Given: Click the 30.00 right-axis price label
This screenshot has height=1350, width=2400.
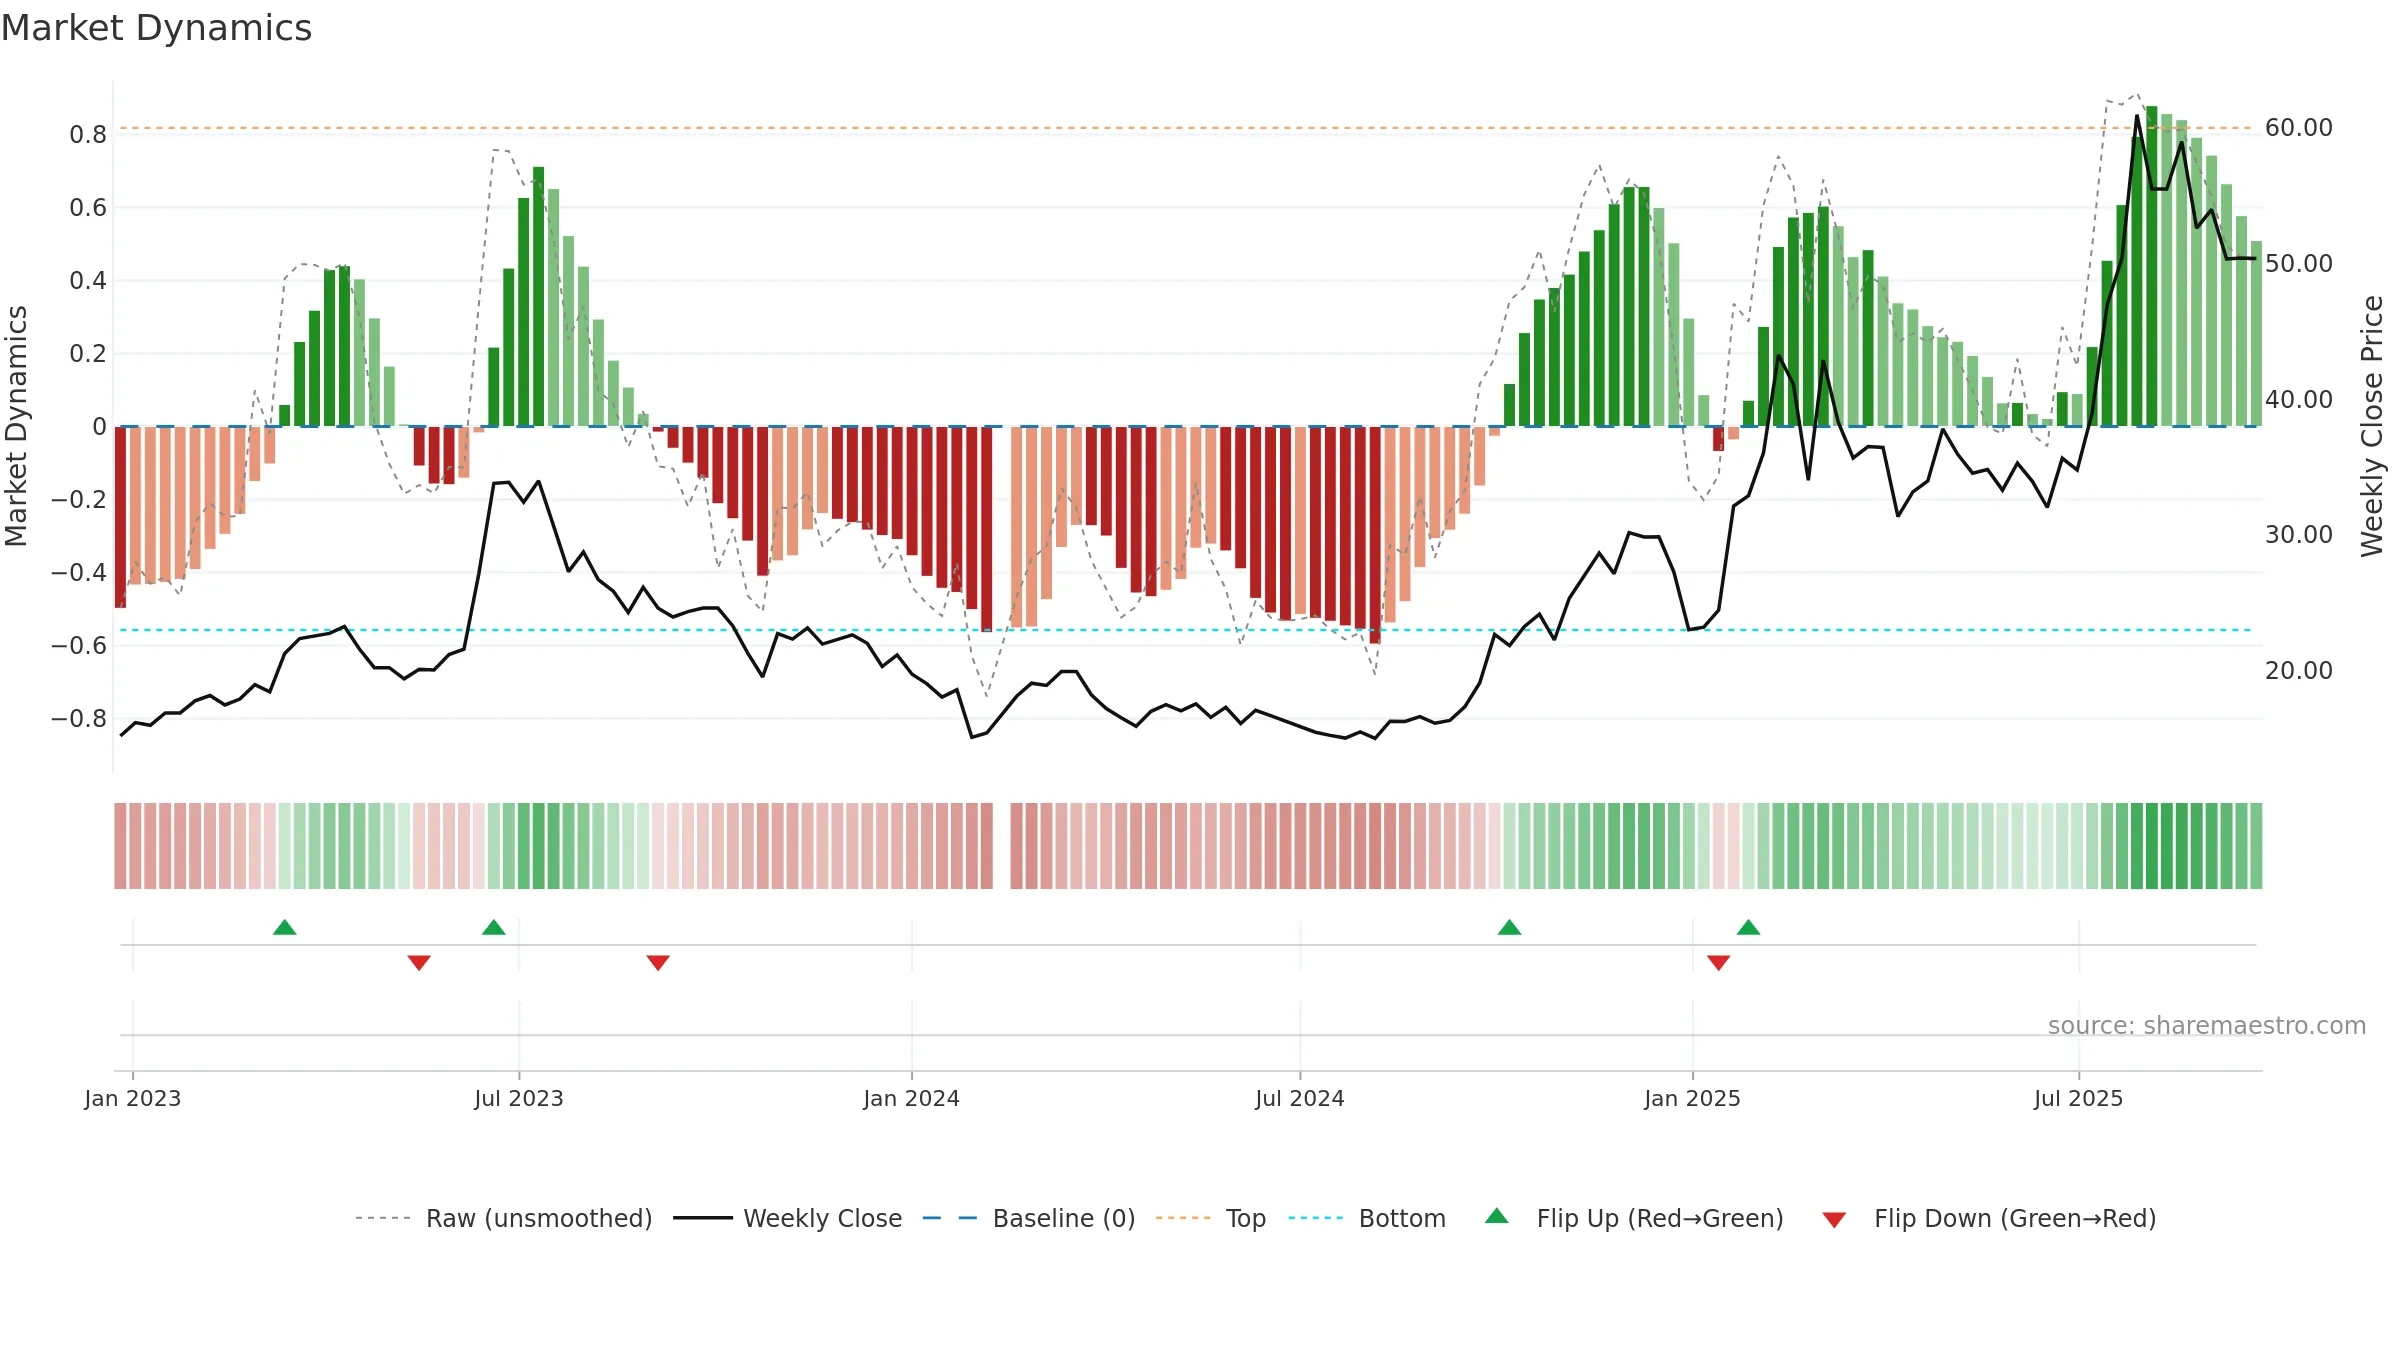Looking at the screenshot, I should [x=2299, y=535].
